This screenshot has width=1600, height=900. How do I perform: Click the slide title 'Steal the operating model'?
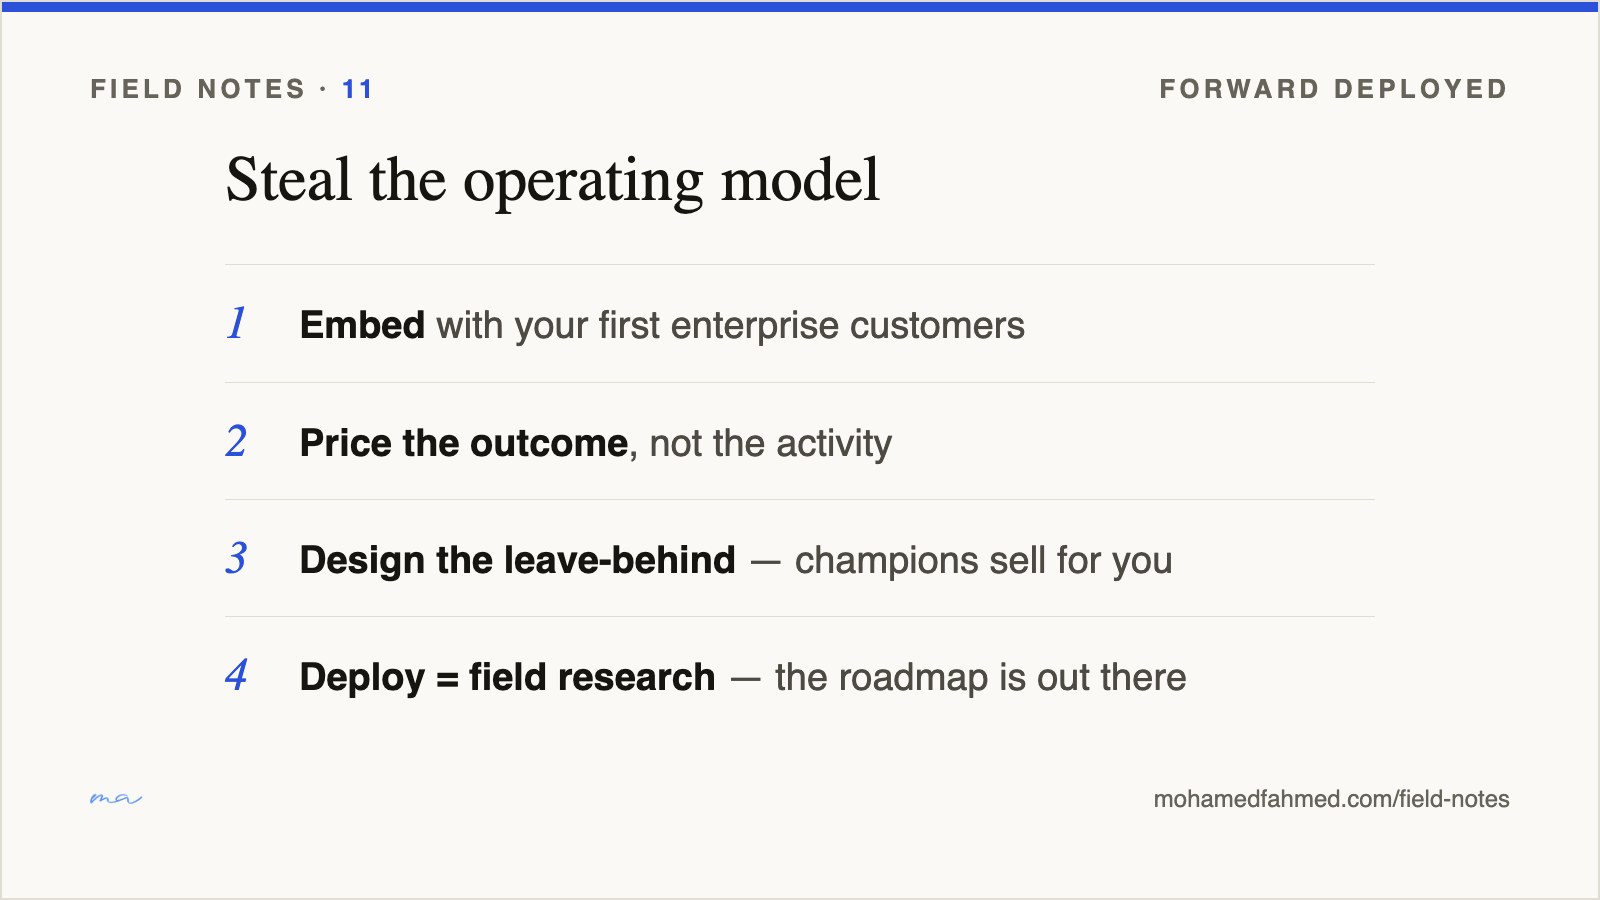(x=553, y=181)
